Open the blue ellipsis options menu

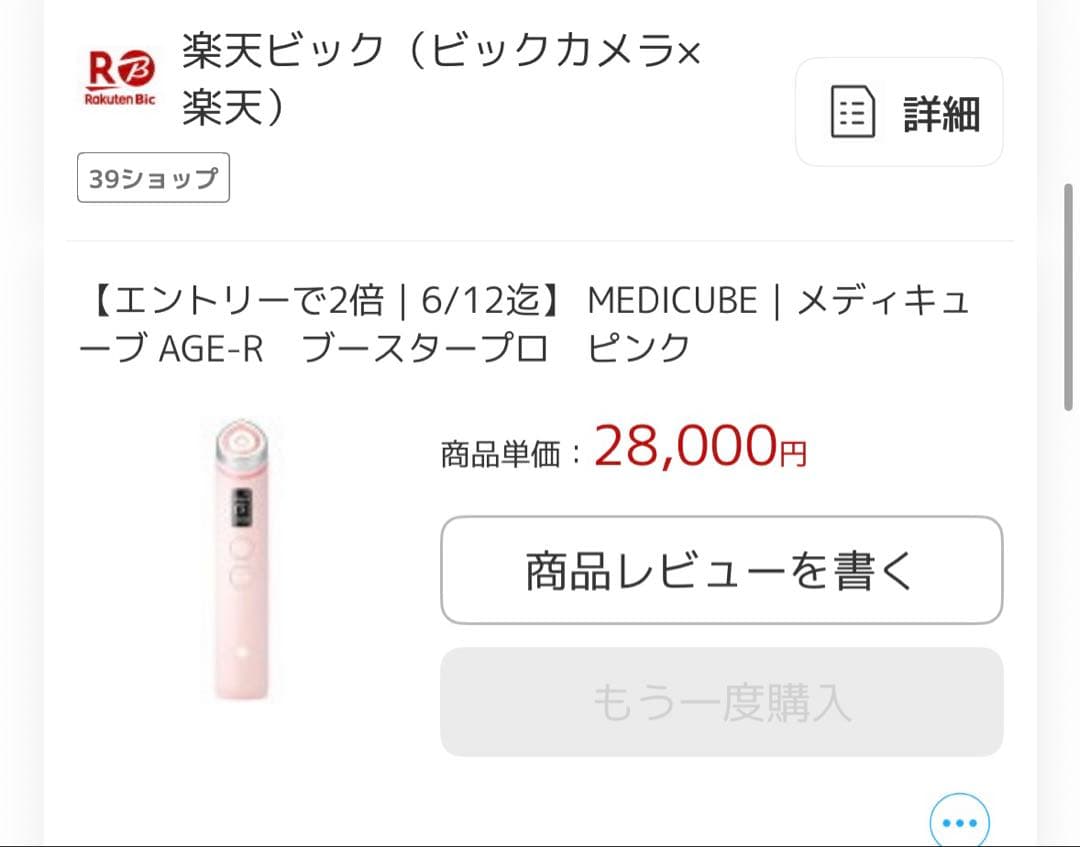(958, 821)
